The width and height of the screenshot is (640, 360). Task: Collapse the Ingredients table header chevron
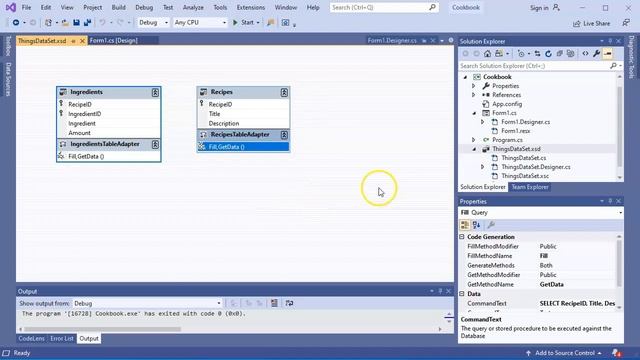(155, 93)
